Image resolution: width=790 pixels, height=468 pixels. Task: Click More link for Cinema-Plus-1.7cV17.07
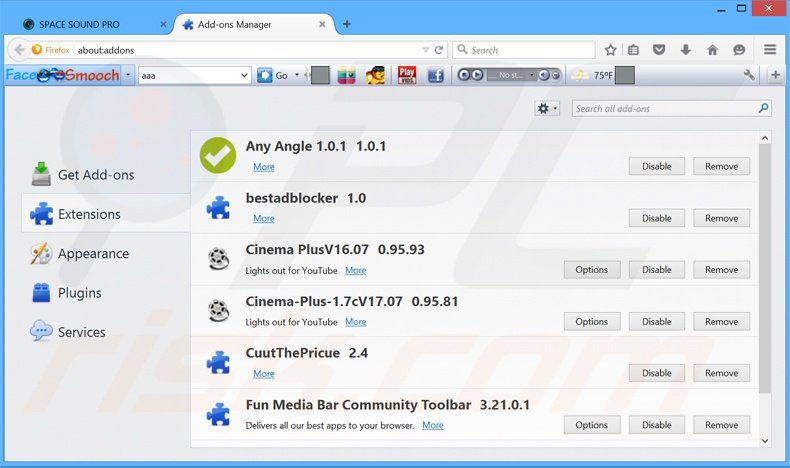coord(355,322)
